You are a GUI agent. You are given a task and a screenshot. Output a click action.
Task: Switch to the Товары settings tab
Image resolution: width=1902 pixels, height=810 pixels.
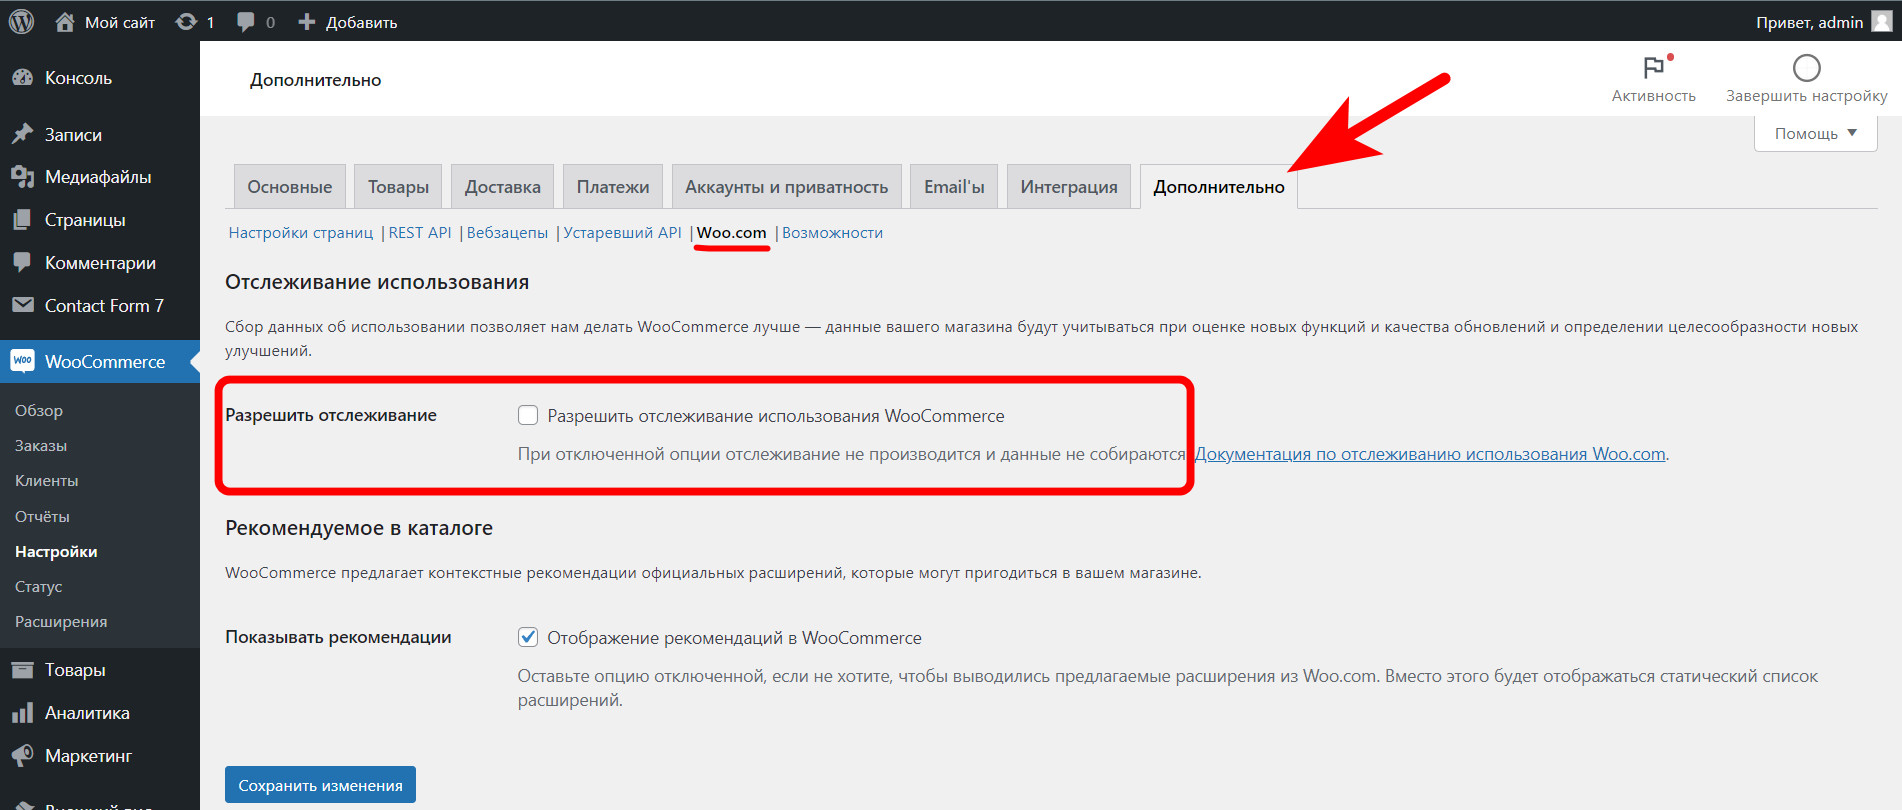[x=398, y=187]
